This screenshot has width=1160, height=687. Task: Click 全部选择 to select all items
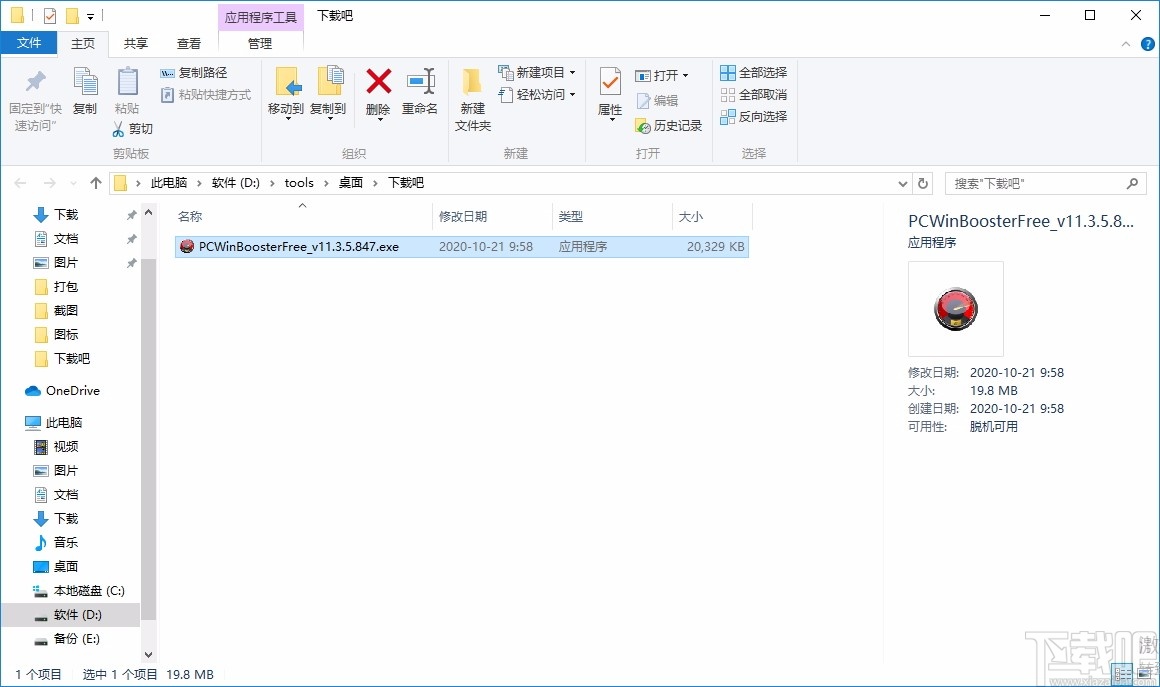click(753, 72)
